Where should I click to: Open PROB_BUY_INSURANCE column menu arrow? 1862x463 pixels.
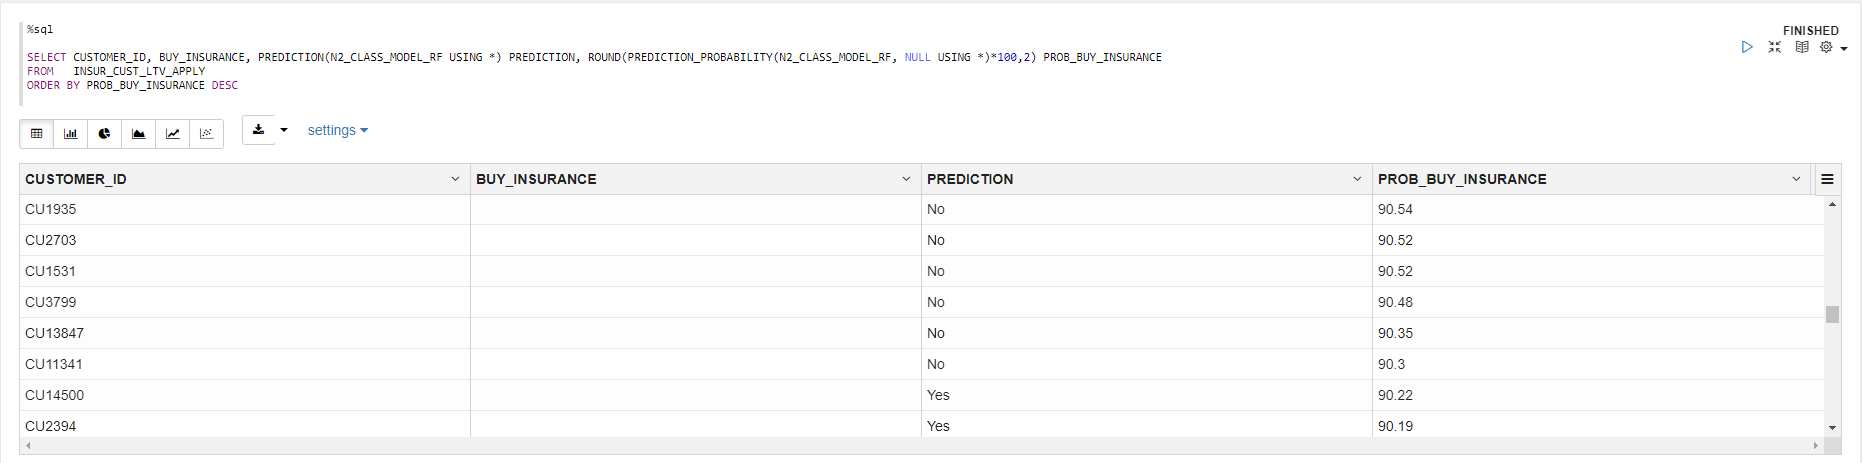[1796, 179]
